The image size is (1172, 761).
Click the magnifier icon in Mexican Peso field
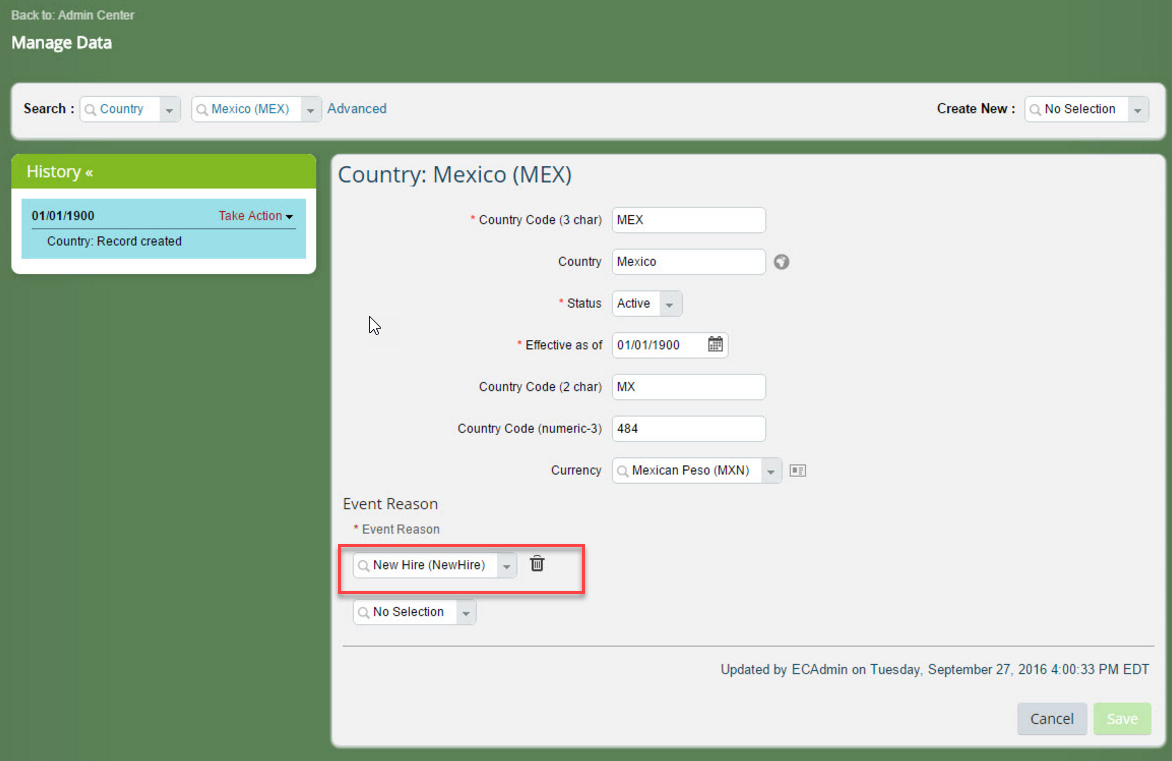623,471
